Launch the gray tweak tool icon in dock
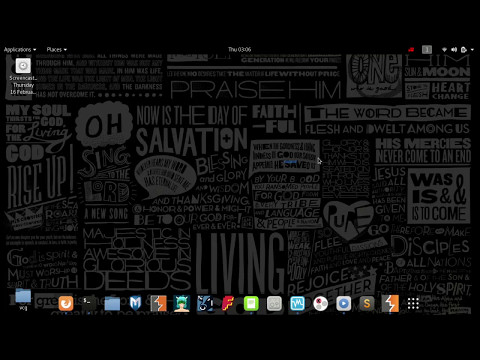This screenshot has height=360, width=480. point(274,304)
